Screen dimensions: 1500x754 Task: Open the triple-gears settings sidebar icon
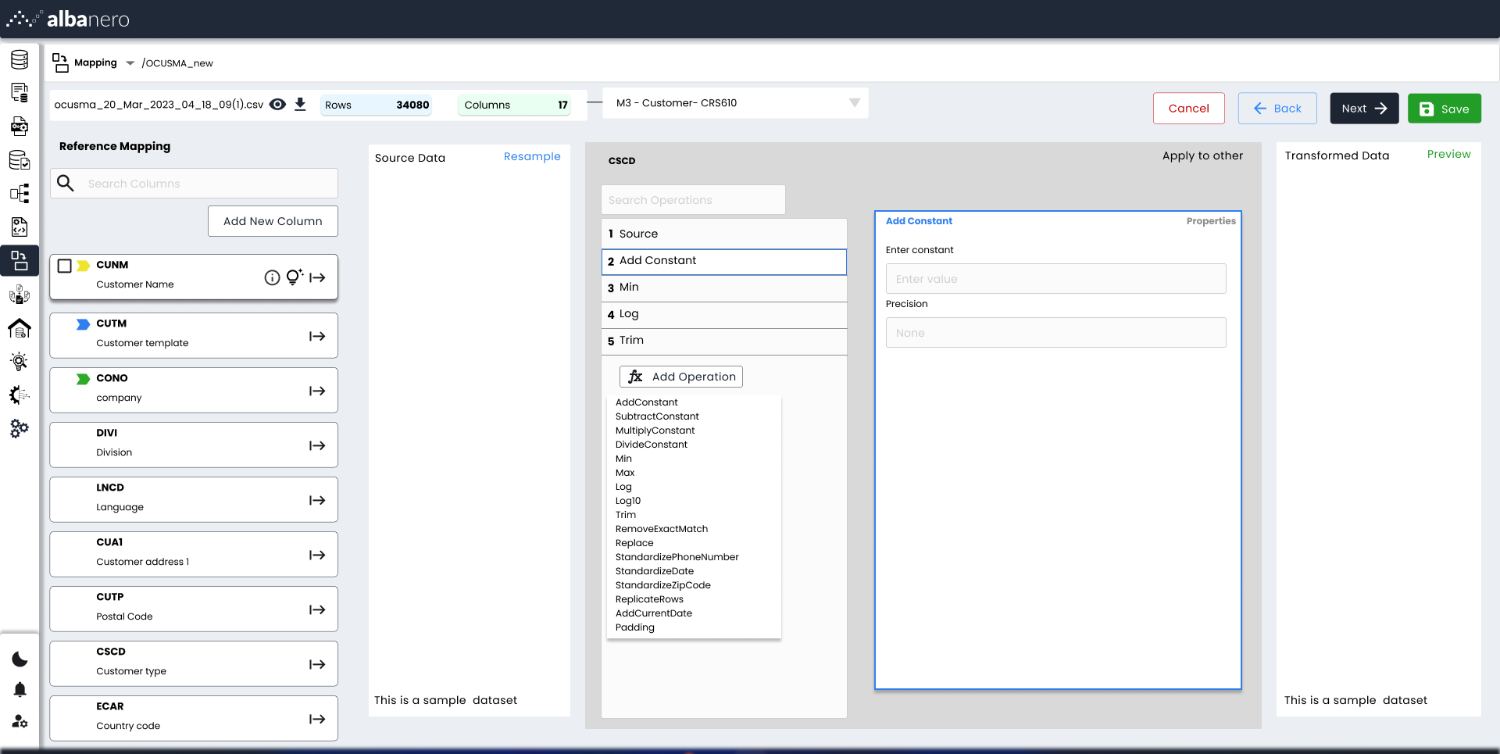[x=19, y=428]
